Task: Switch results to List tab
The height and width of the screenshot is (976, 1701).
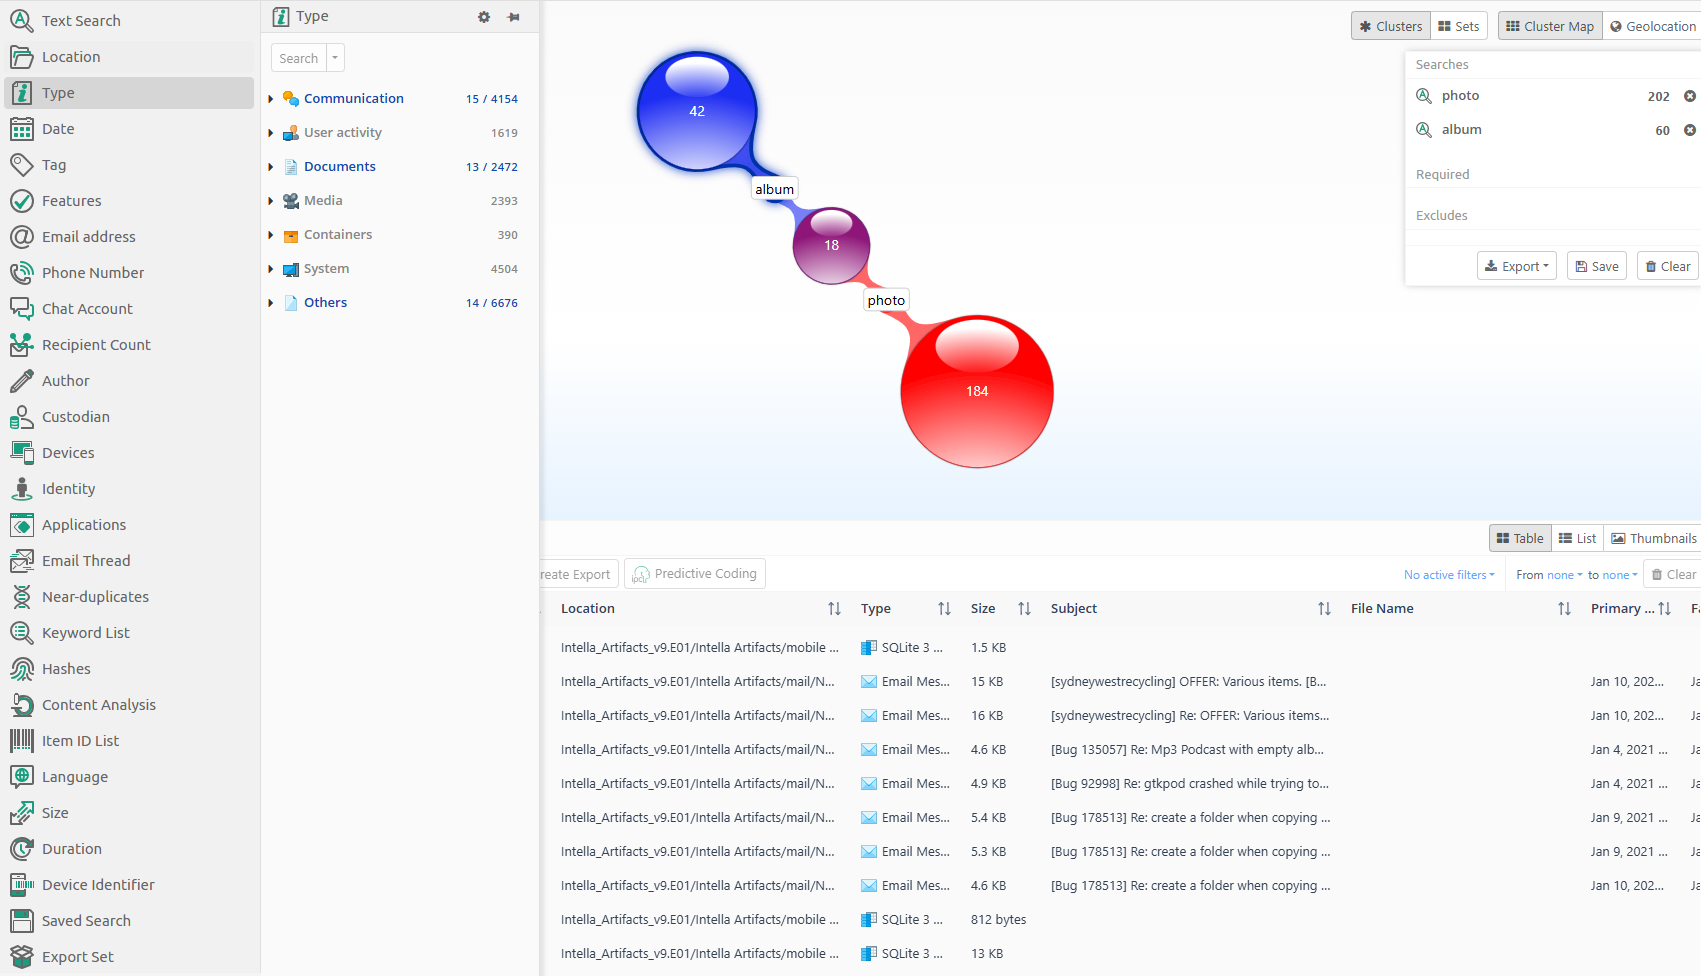Action: click(x=1577, y=538)
